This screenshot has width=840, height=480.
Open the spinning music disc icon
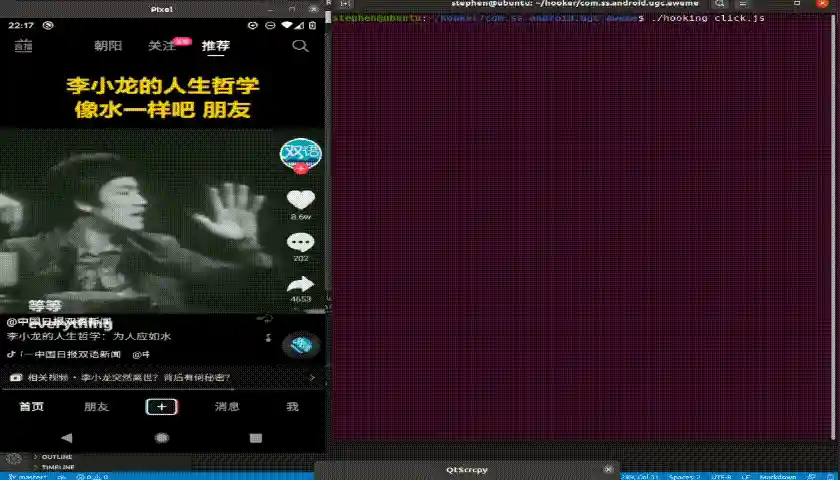pos(301,346)
